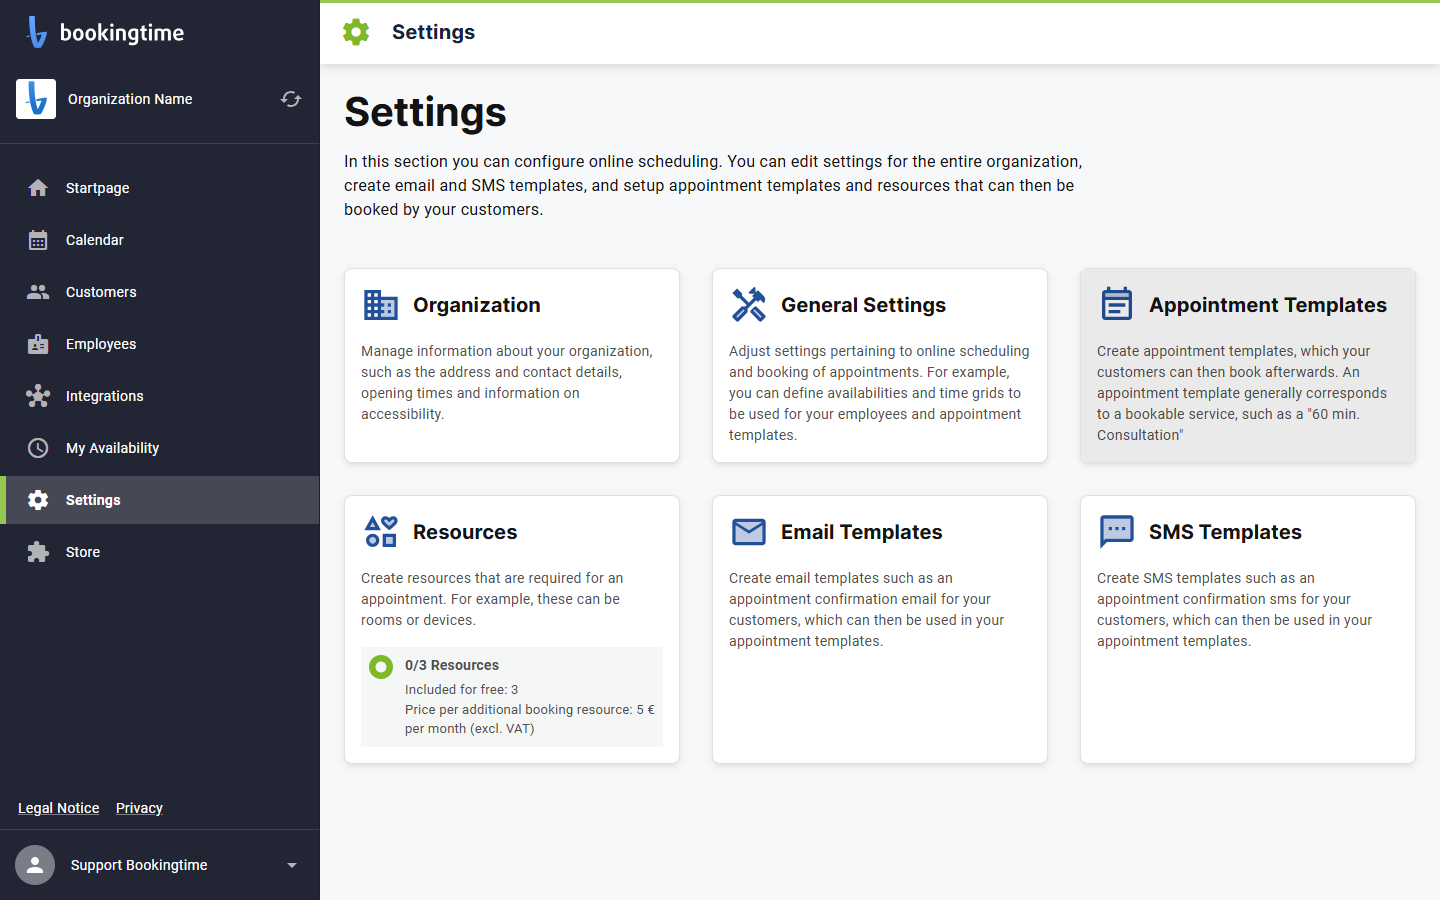Click the Settings breadcrumb title in header

click(434, 32)
